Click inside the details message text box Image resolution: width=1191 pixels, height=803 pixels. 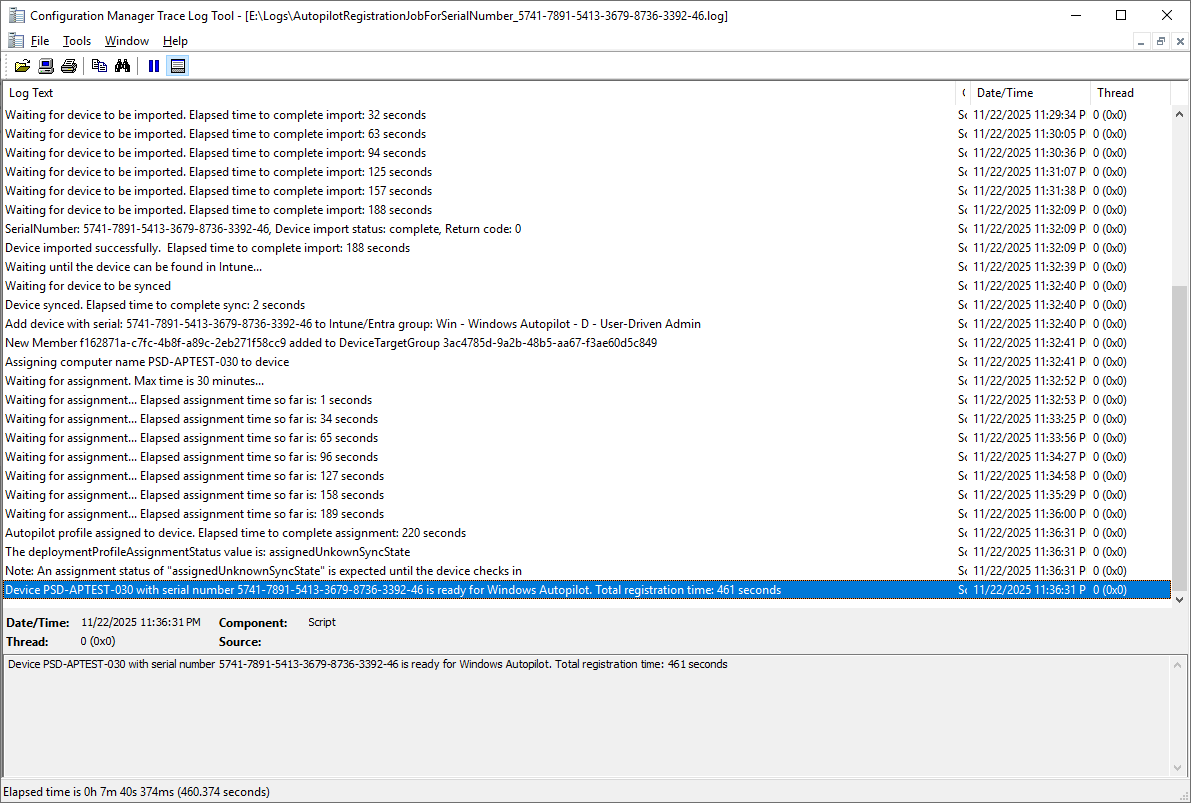coord(586,715)
